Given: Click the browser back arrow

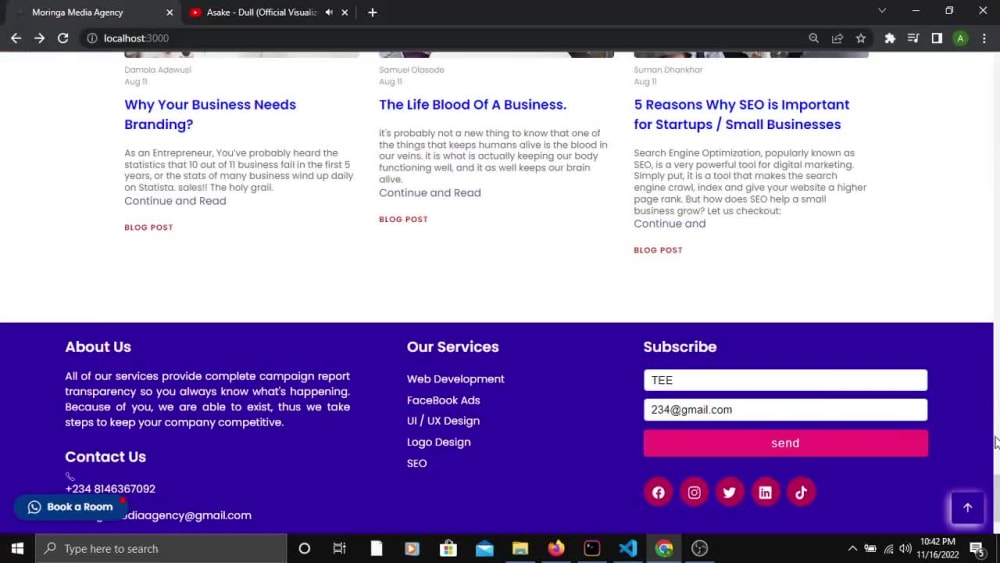Looking at the screenshot, I should click(16, 38).
